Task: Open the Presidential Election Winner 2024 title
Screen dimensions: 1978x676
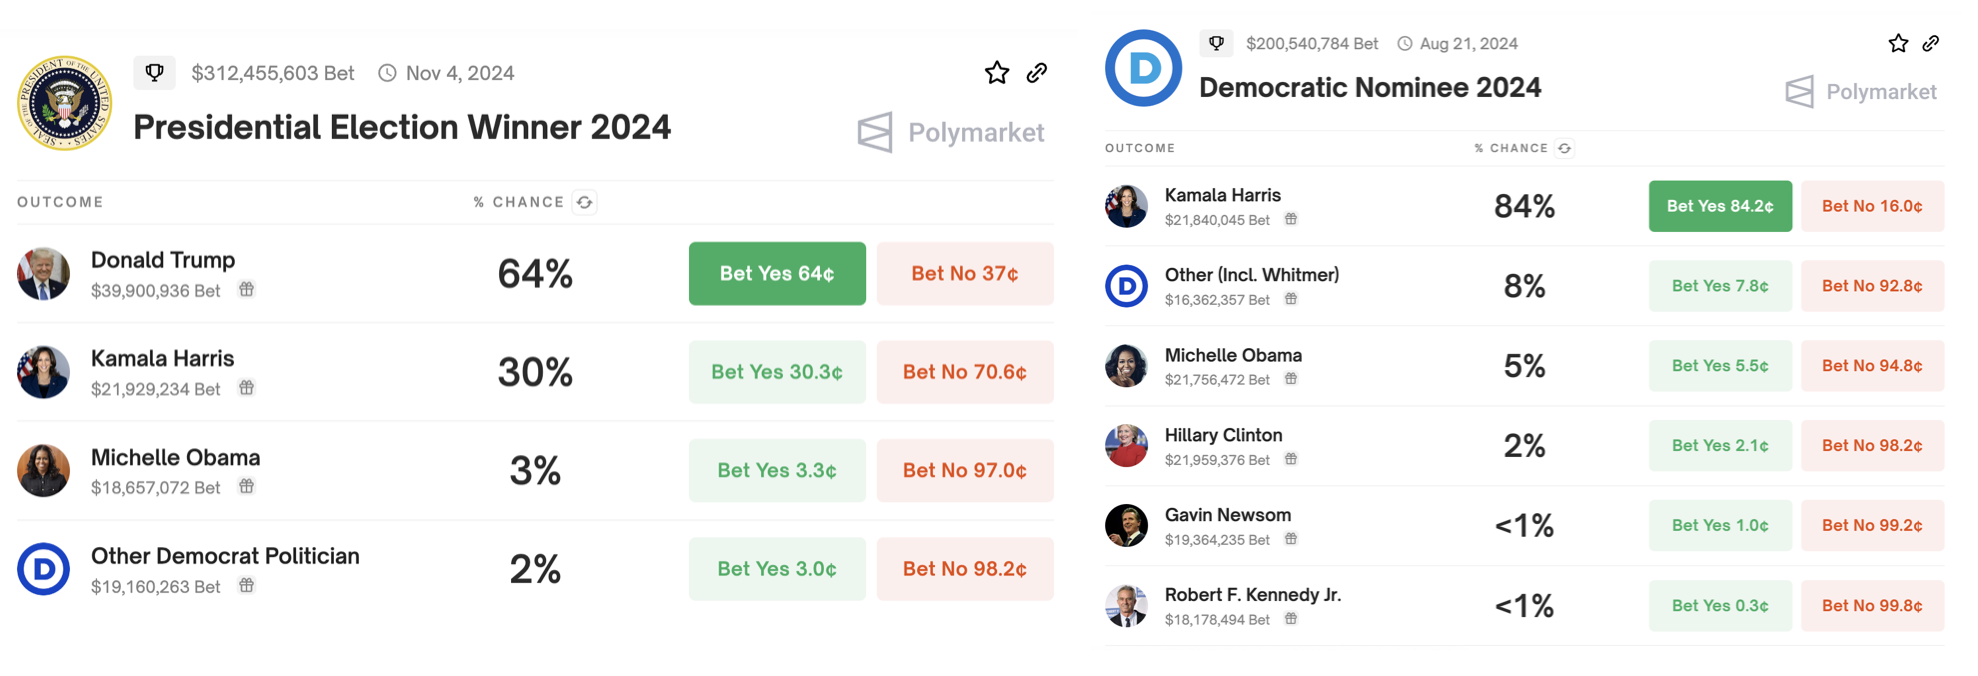Action: [x=402, y=128]
